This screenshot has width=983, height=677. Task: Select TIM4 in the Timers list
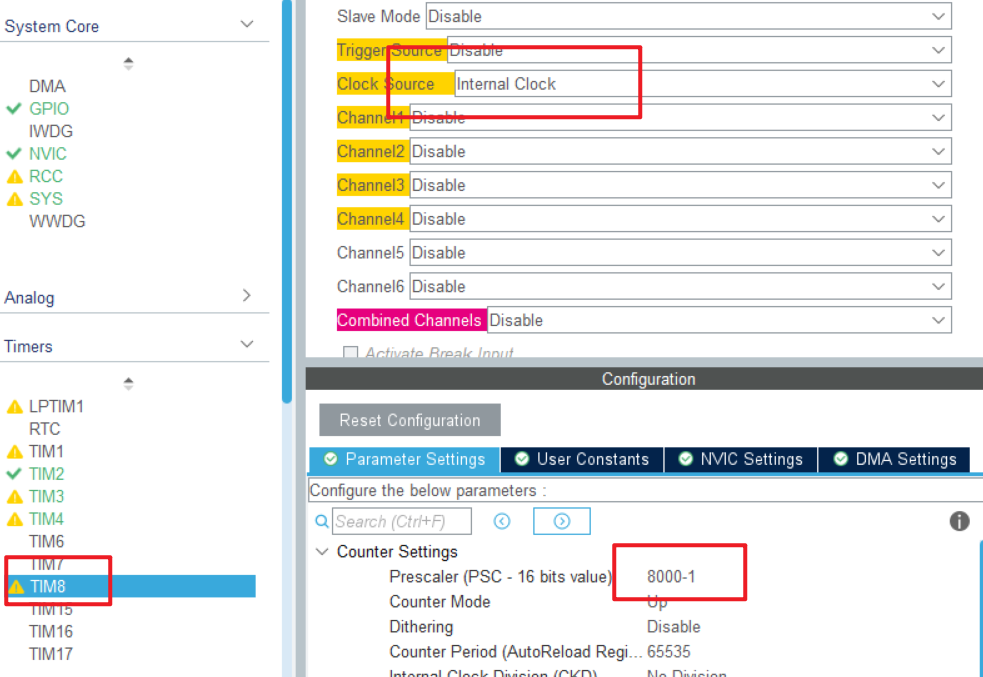pyautogui.click(x=46, y=519)
